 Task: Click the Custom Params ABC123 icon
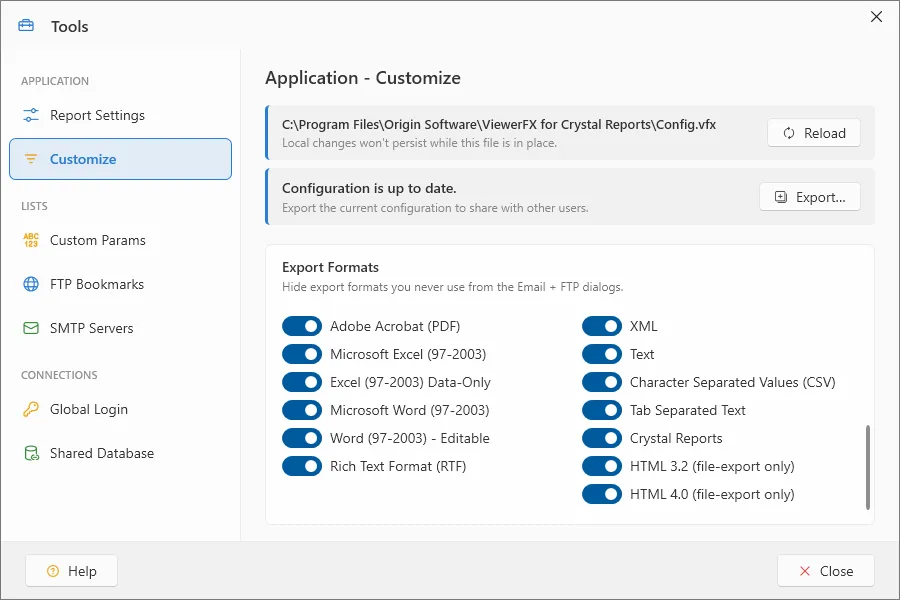(31, 240)
